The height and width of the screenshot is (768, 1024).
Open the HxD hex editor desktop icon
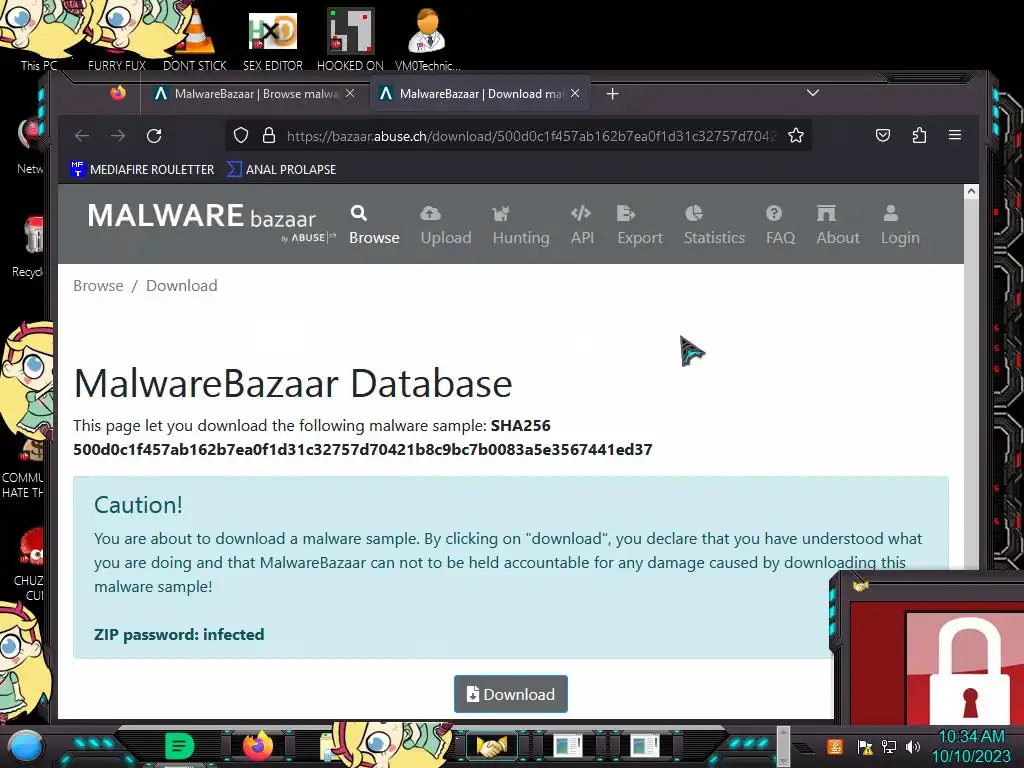[x=273, y=40]
